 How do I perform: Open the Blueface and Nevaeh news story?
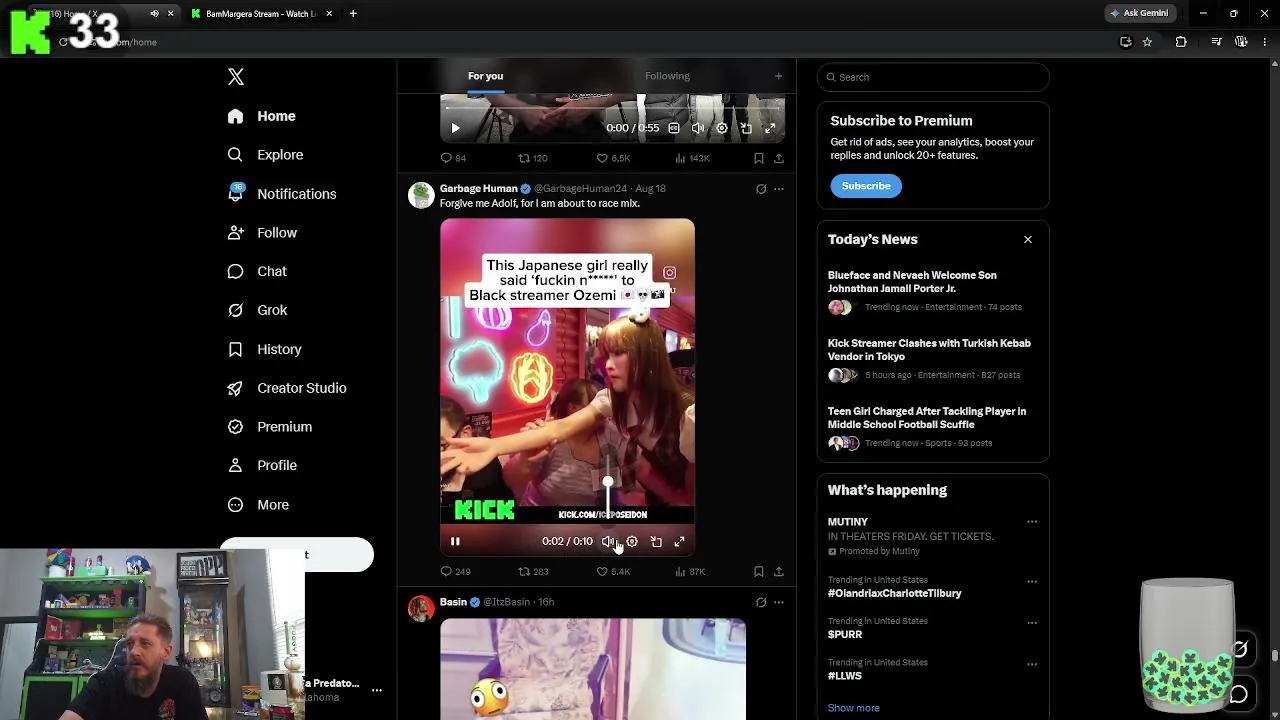click(933, 291)
